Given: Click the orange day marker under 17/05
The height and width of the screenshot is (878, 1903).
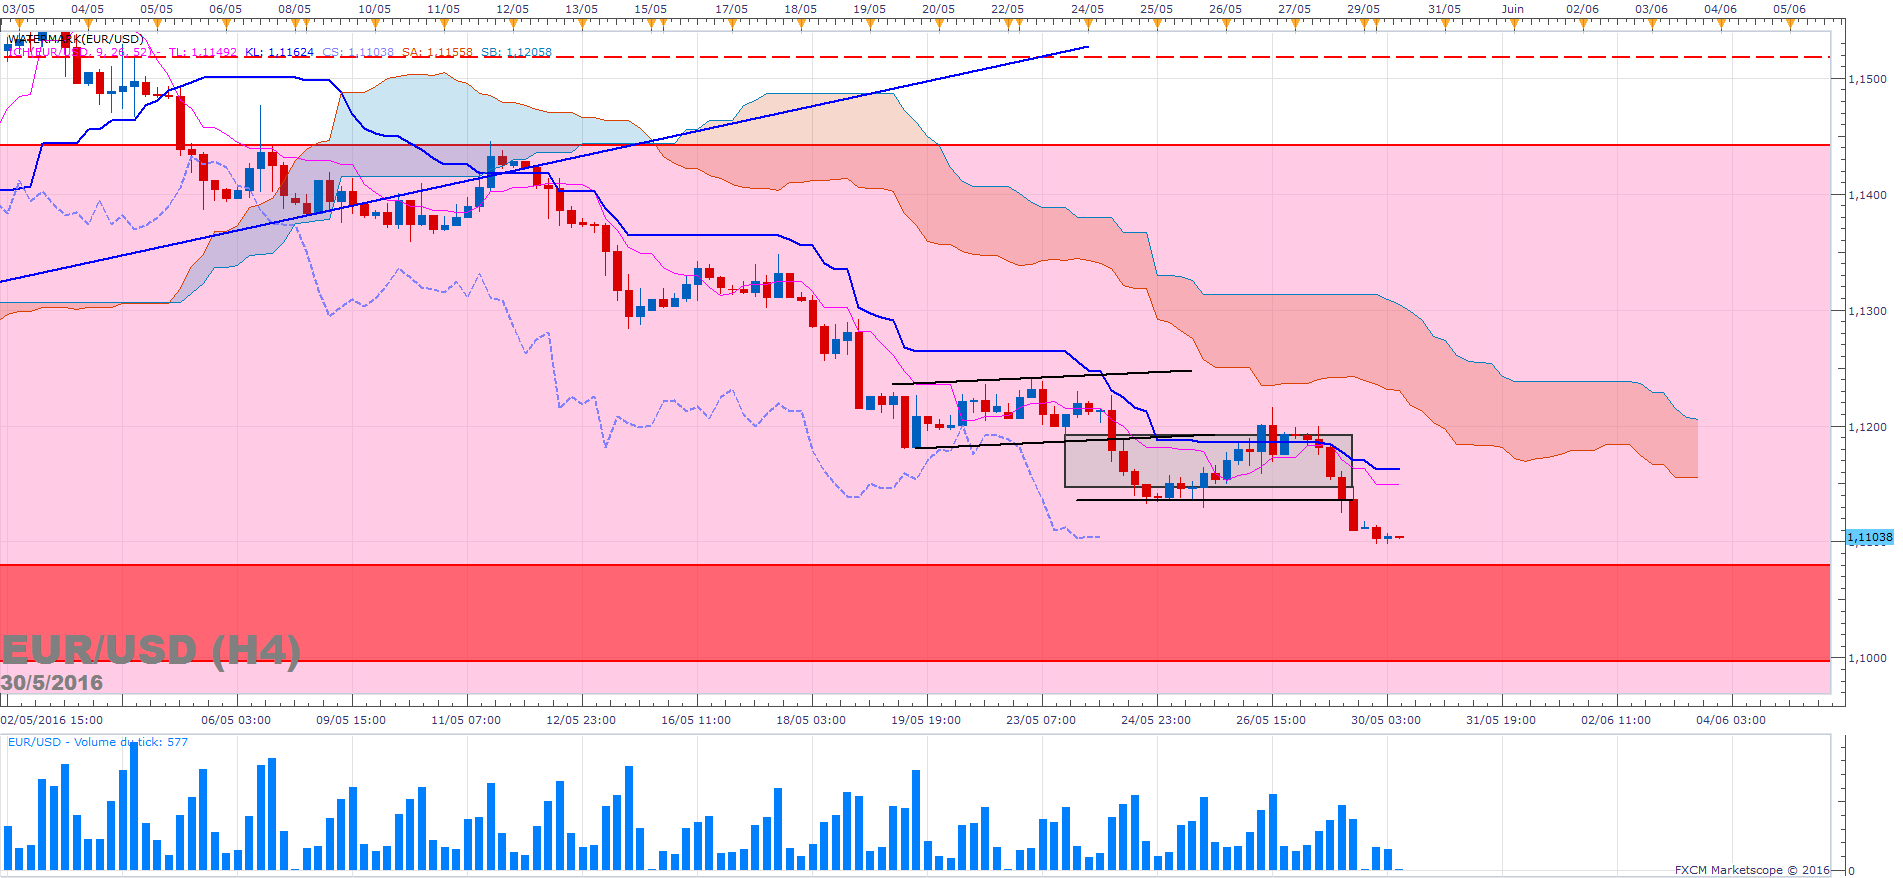Looking at the screenshot, I should (x=732, y=23).
